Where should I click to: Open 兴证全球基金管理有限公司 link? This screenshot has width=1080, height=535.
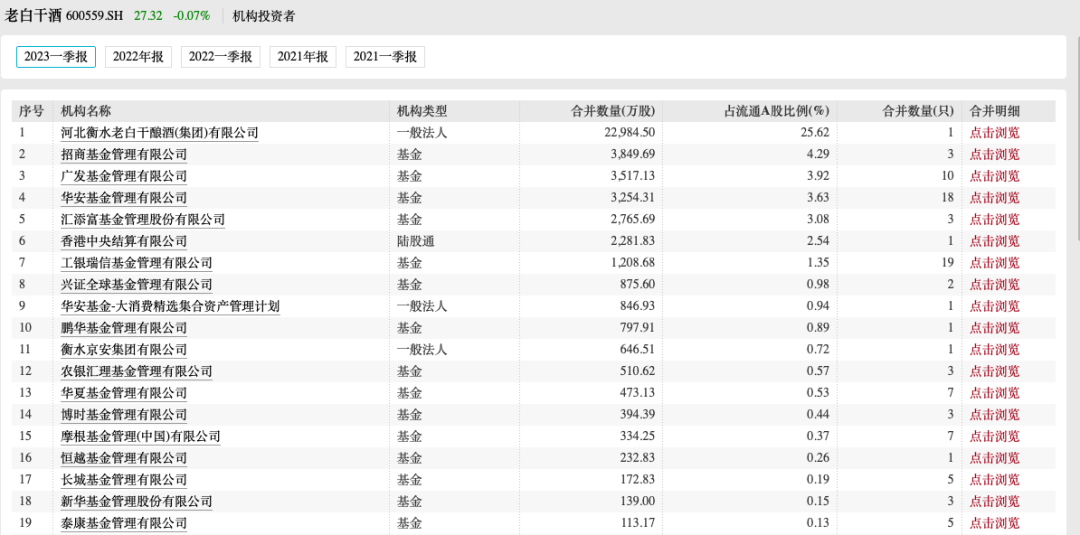(x=136, y=284)
